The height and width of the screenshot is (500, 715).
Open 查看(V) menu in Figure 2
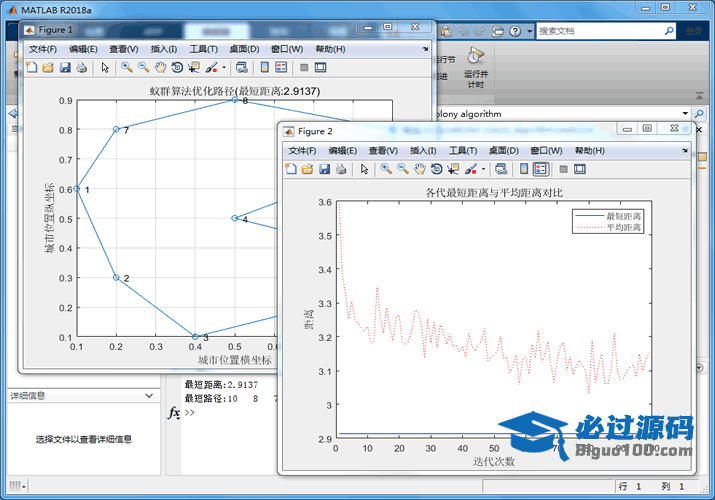383,150
